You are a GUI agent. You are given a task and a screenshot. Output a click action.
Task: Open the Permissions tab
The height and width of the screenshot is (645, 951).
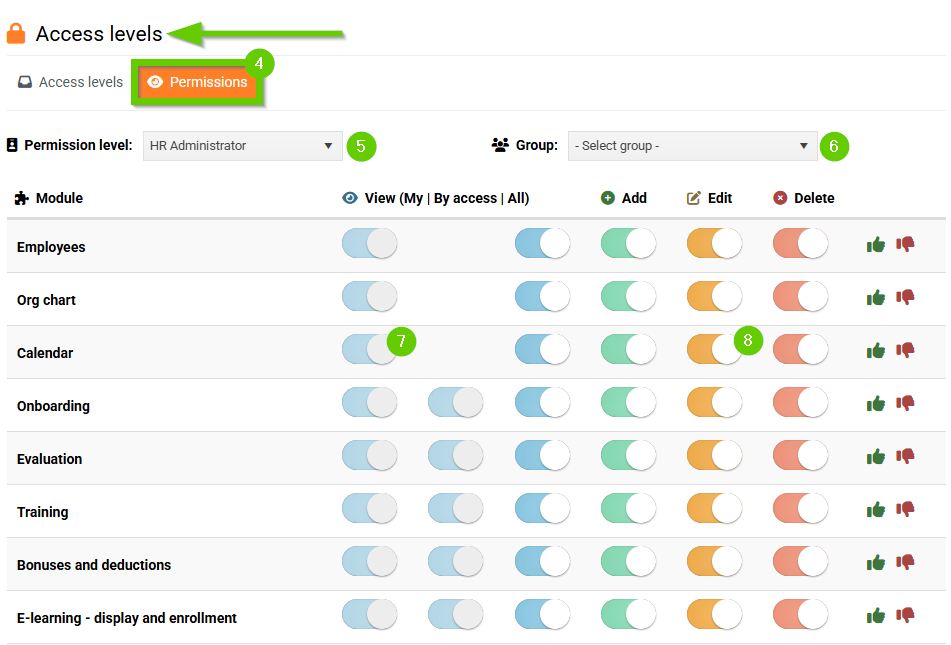click(197, 82)
